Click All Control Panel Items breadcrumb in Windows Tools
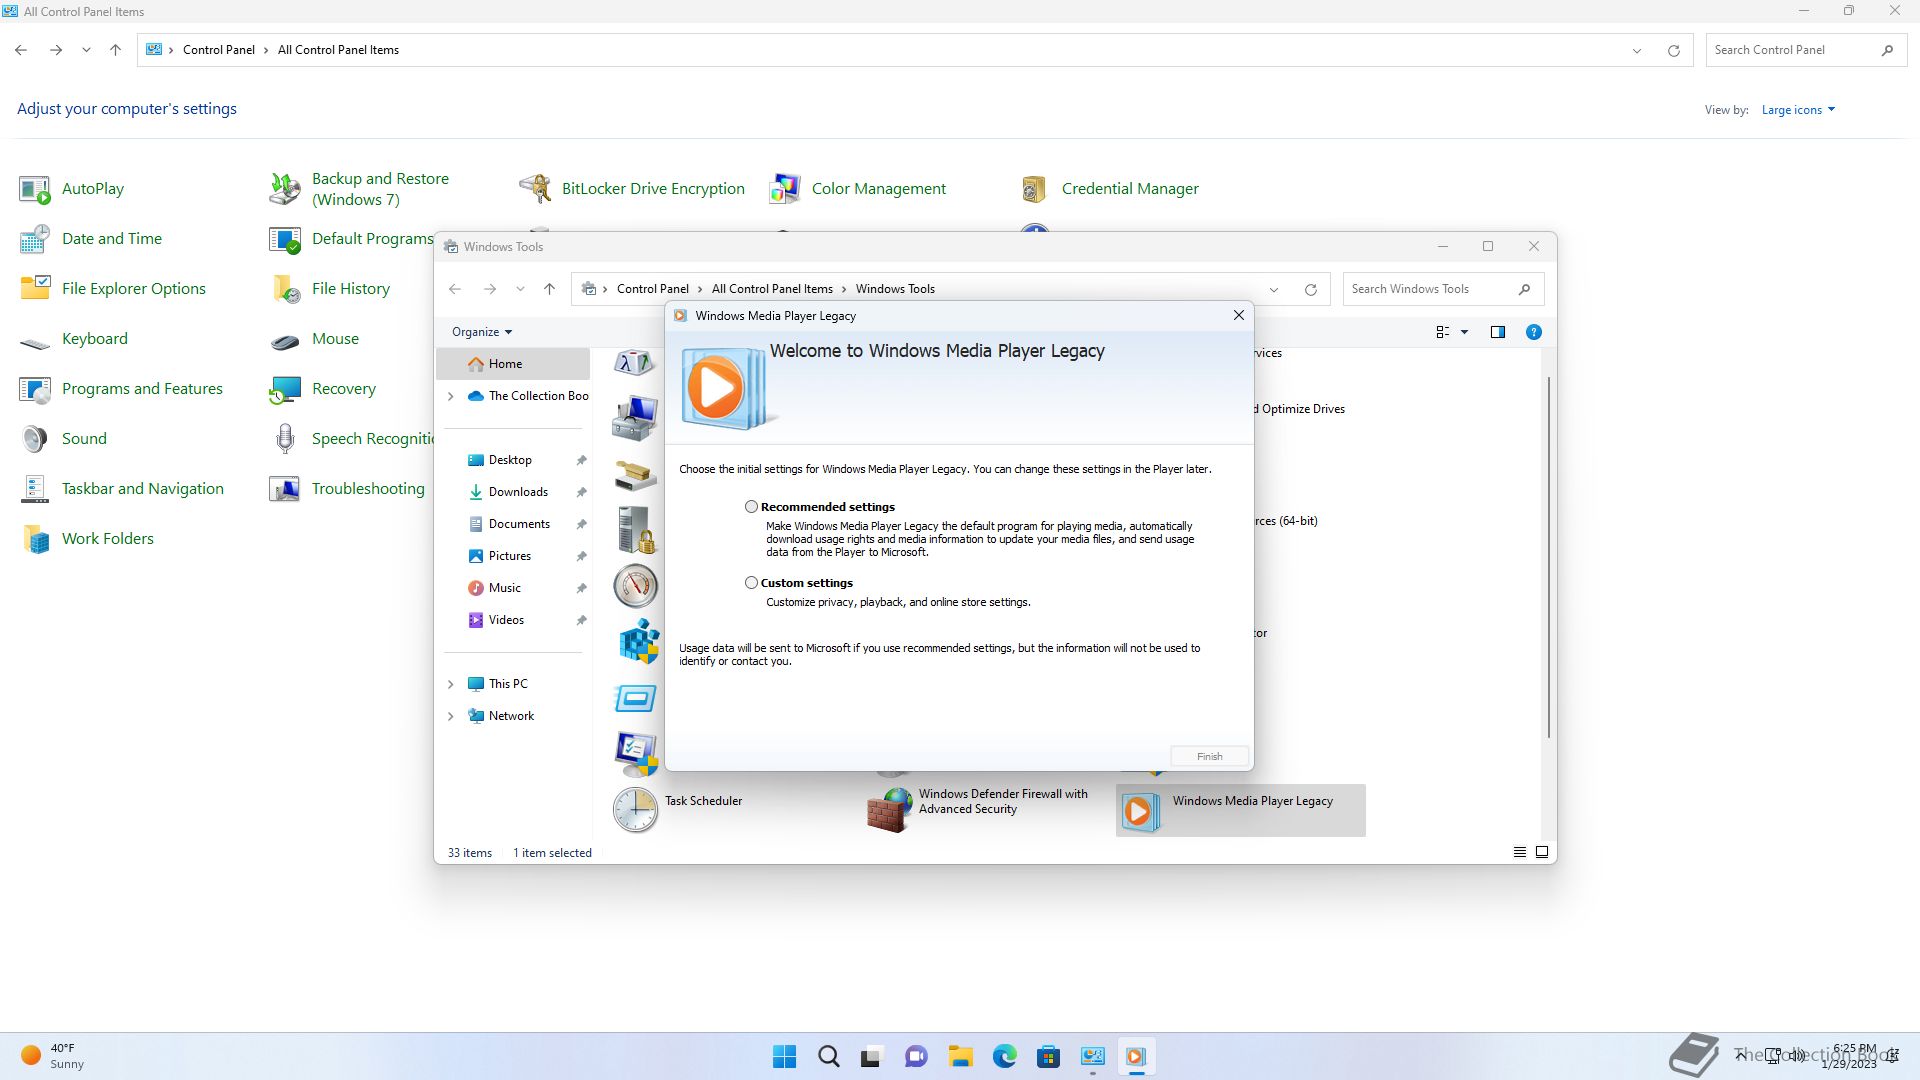This screenshot has width=1920, height=1080. [772, 289]
